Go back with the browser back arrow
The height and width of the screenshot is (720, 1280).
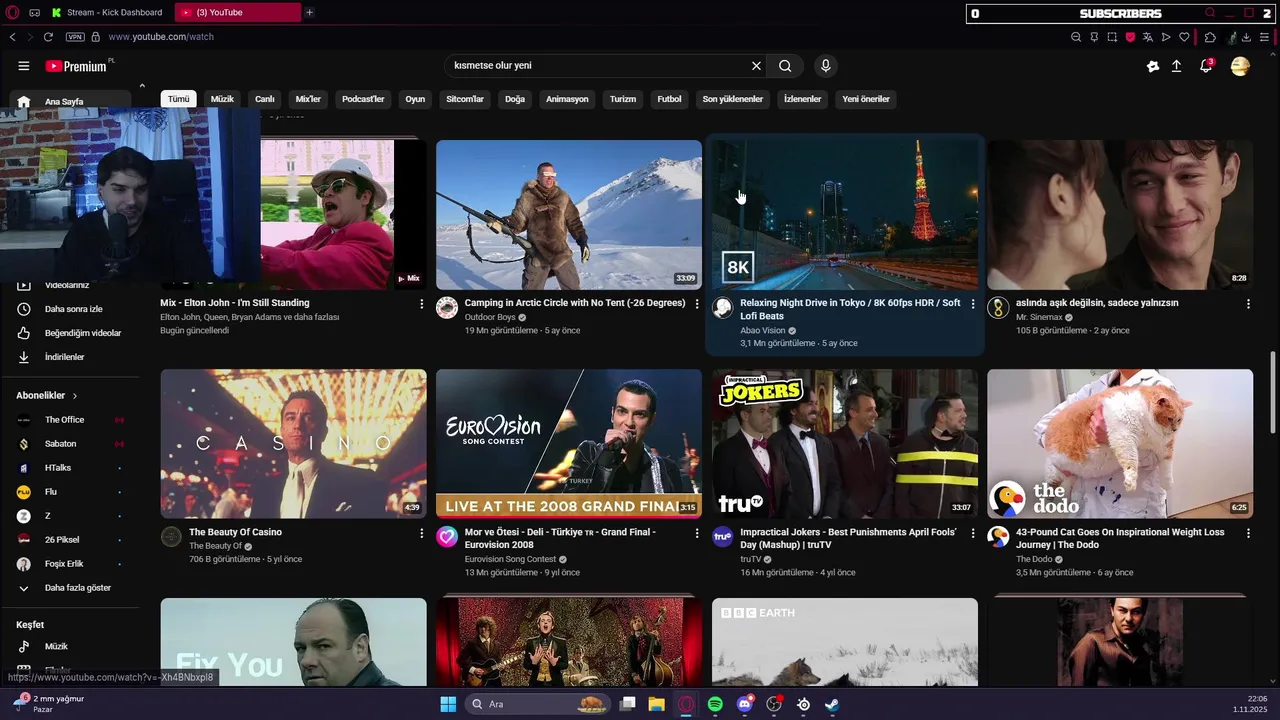[12, 37]
